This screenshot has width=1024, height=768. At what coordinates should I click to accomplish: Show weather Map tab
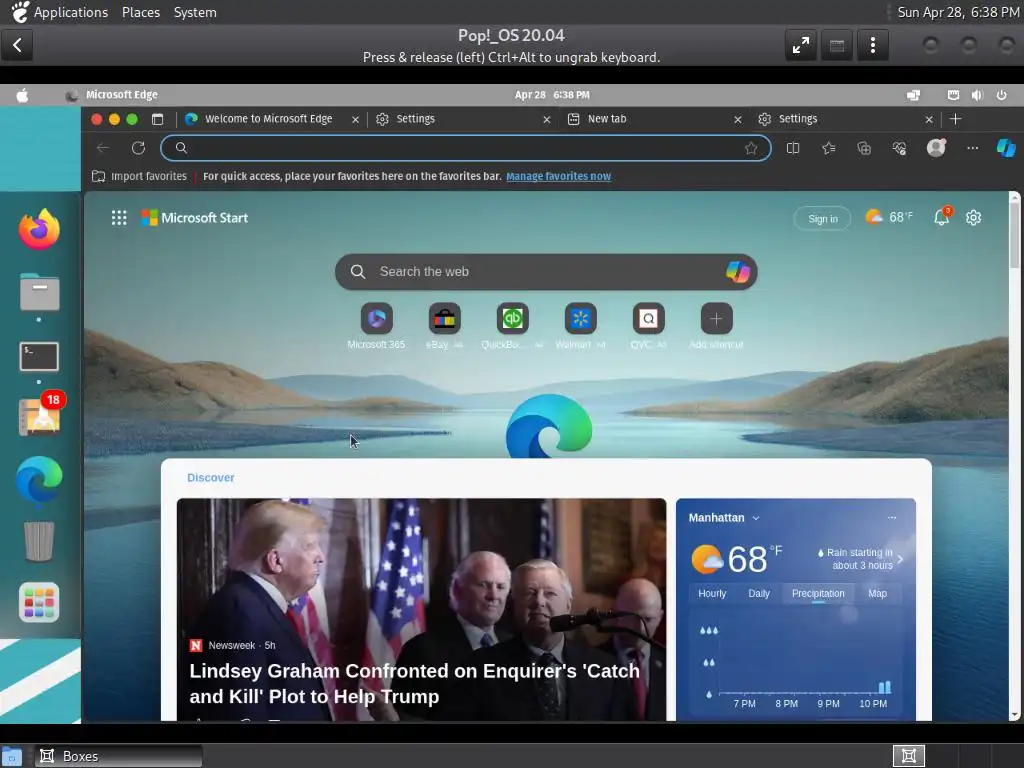[x=878, y=594]
